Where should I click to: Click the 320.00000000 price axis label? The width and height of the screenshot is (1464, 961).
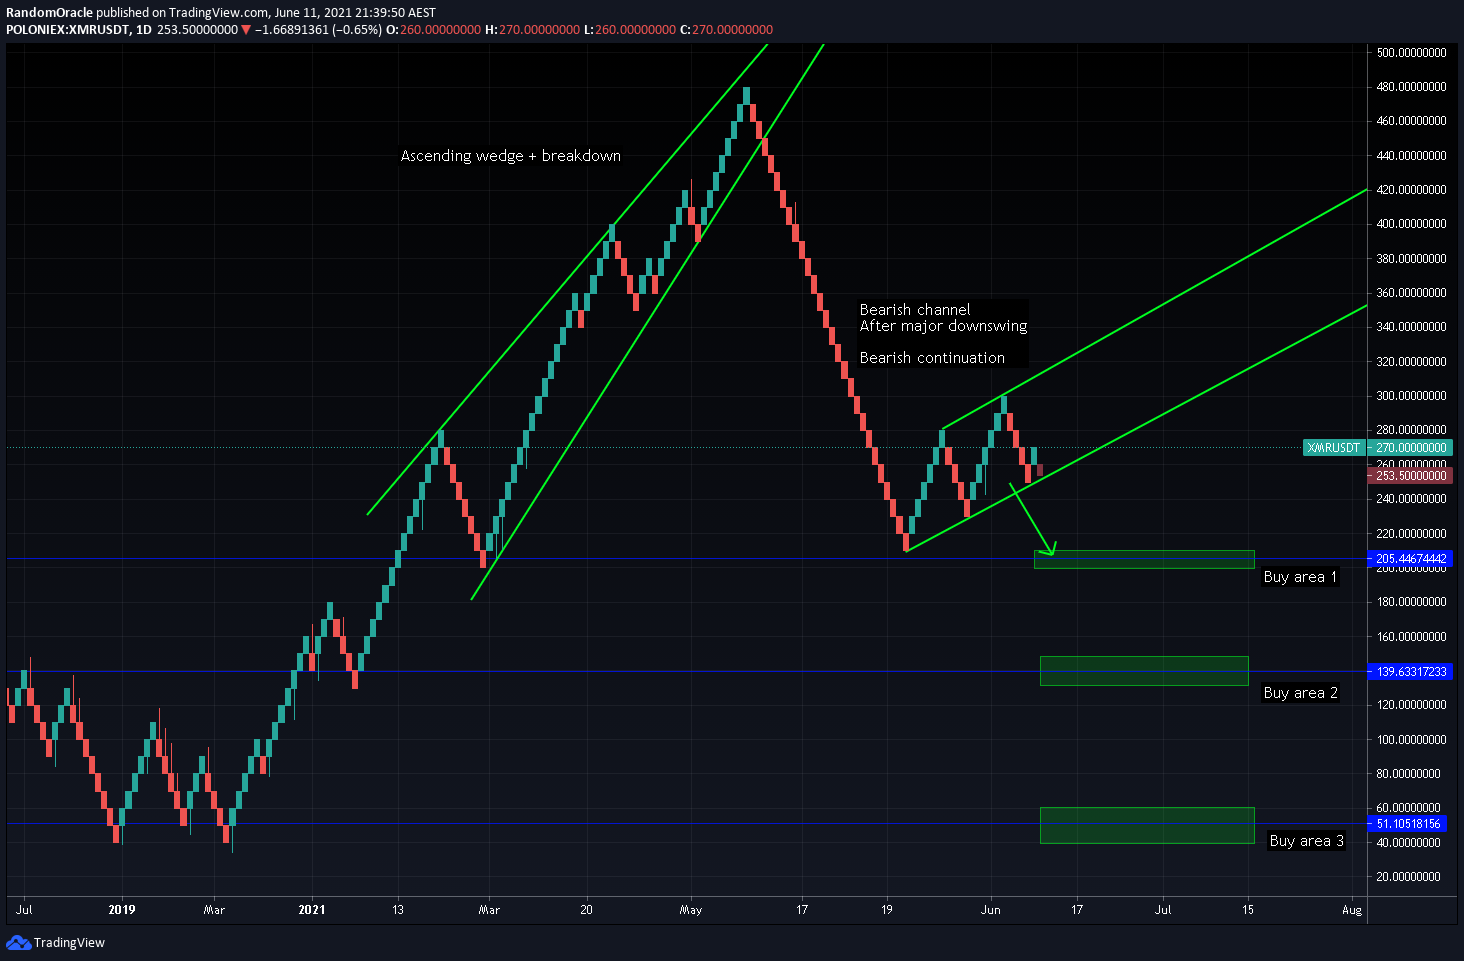click(x=1411, y=362)
